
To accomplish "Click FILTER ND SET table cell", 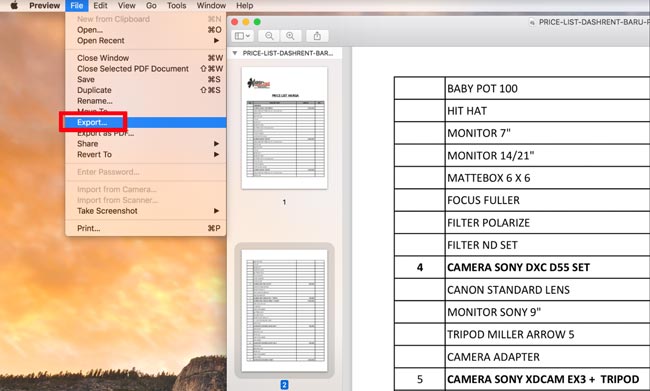I will [547, 245].
